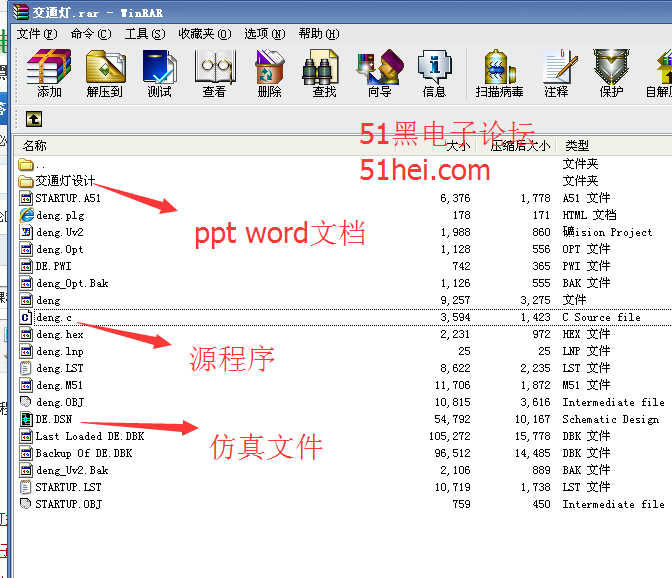Select the deng_Opt.Bak file name
Image resolution: width=672 pixels, height=578 pixels.
coord(72,283)
